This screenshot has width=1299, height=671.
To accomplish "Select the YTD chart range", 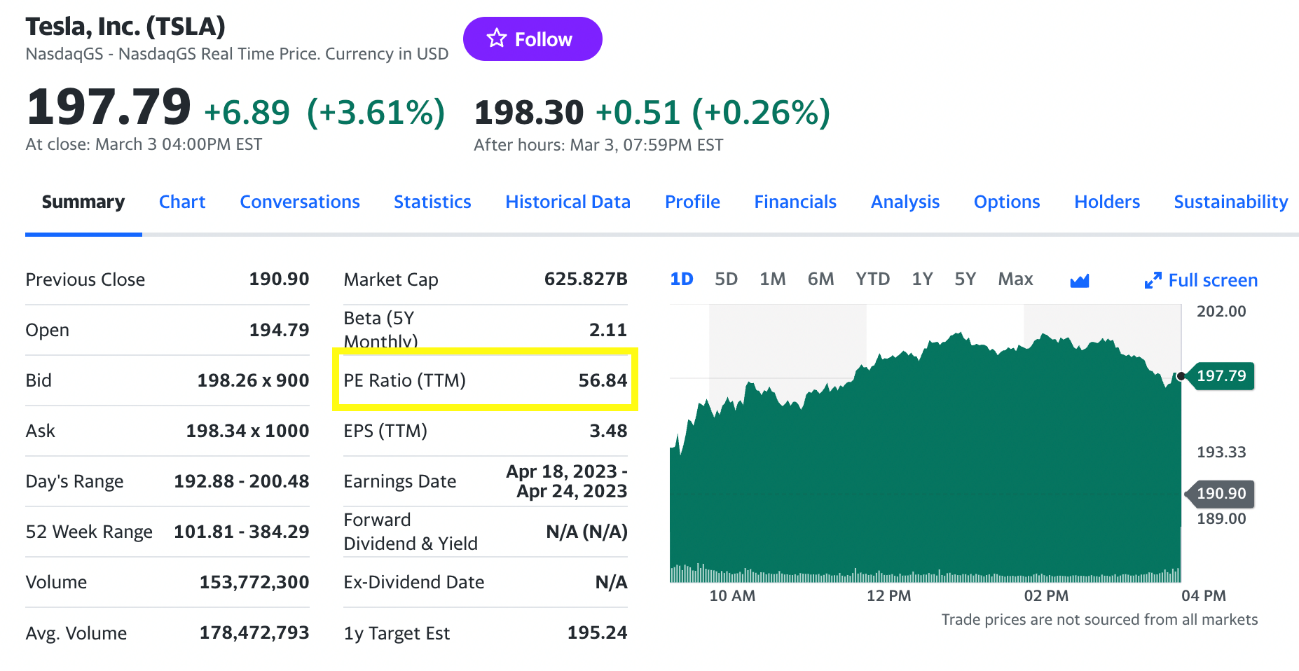I will 872,279.
